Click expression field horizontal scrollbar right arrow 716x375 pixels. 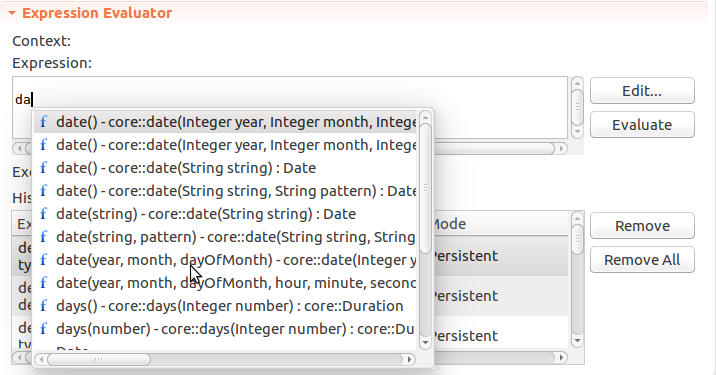point(561,148)
